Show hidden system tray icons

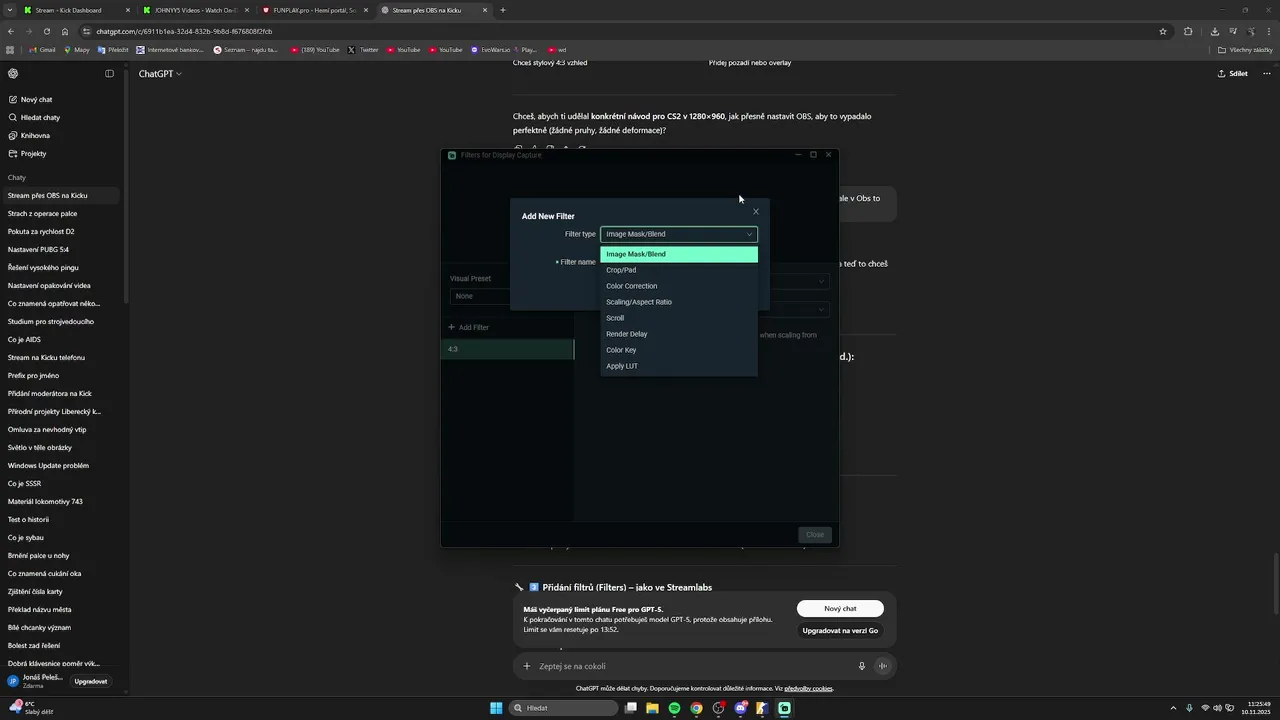point(1175,708)
